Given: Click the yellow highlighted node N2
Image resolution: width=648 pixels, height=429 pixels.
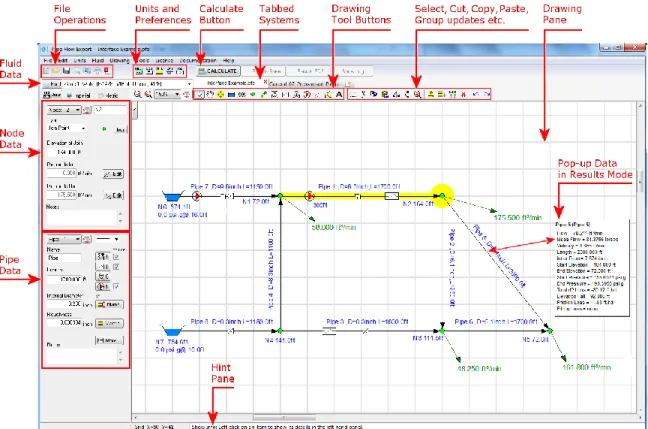Looking at the screenshot, I should [x=442, y=196].
